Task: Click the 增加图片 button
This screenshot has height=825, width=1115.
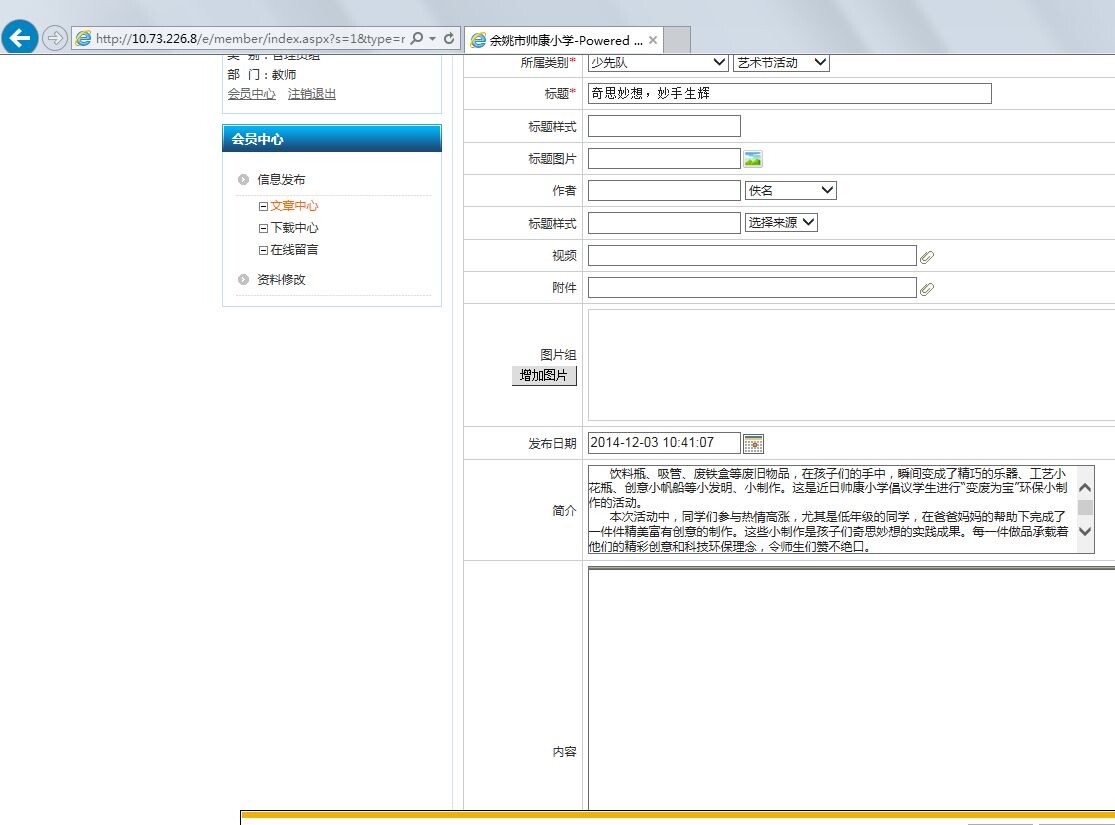Action: pyautogui.click(x=544, y=376)
